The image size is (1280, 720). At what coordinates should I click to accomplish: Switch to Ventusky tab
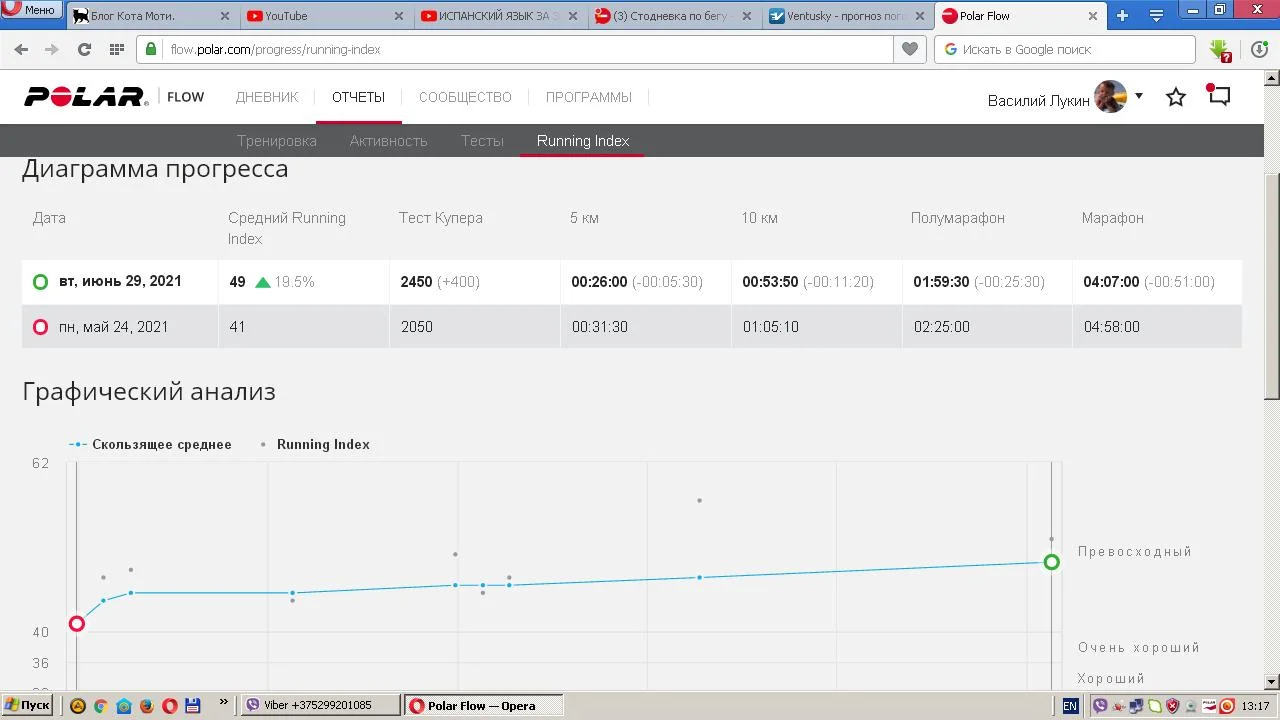849,16
